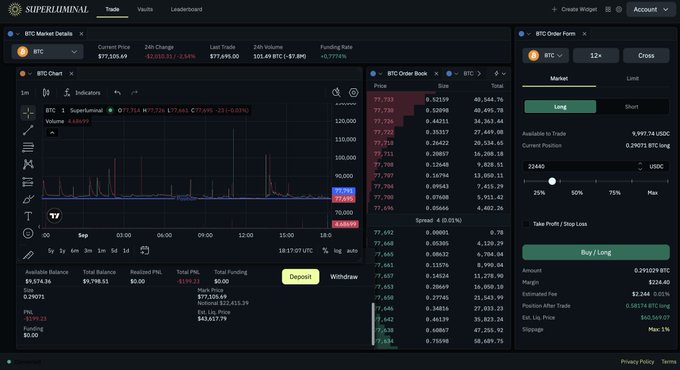Select the 5y chart range
The width and height of the screenshot is (680, 370).
[x=51, y=251]
